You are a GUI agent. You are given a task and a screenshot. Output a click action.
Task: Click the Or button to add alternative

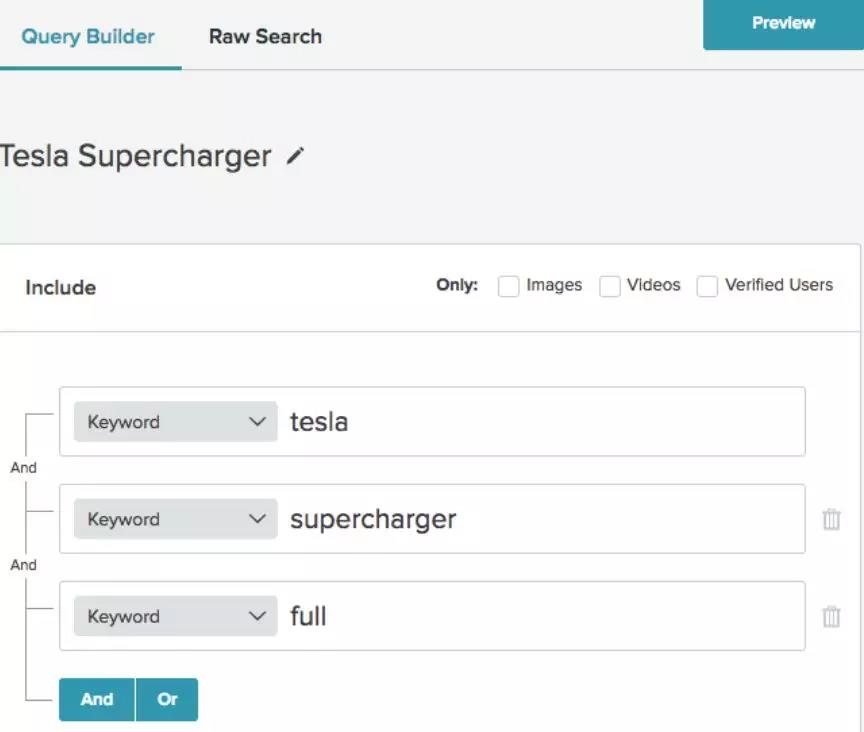(x=167, y=699)
